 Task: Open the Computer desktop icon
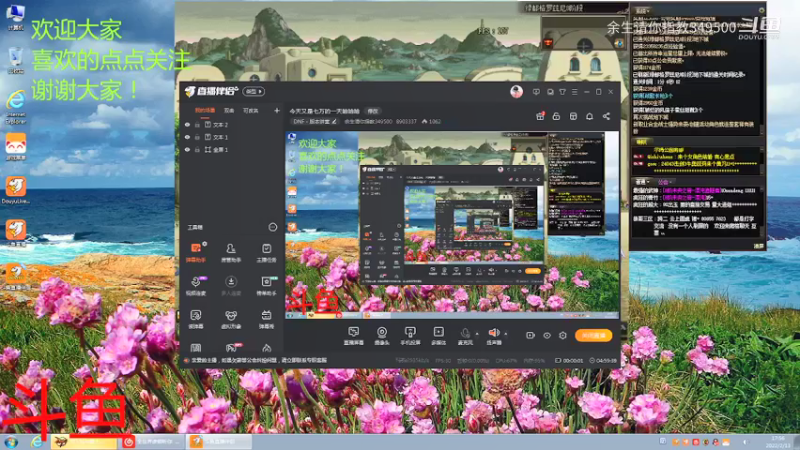tap(15, 17)
